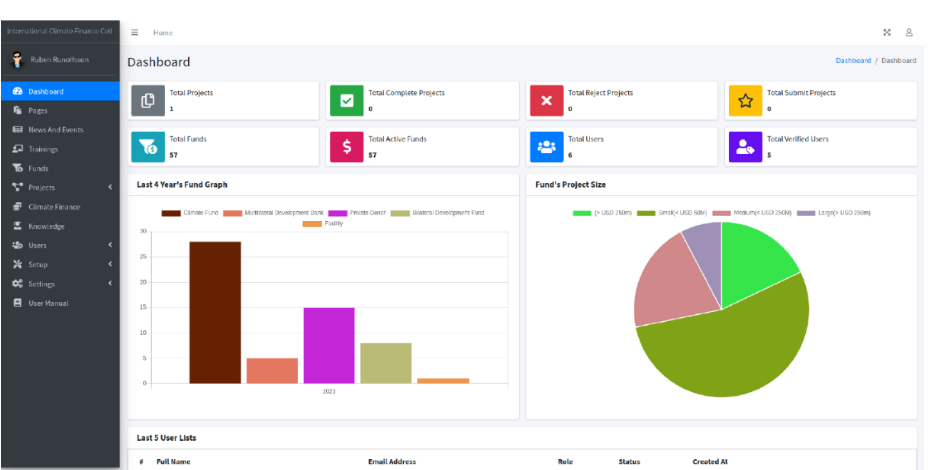Open Funds menu item
934x470 pixels.
coord(60,168)
